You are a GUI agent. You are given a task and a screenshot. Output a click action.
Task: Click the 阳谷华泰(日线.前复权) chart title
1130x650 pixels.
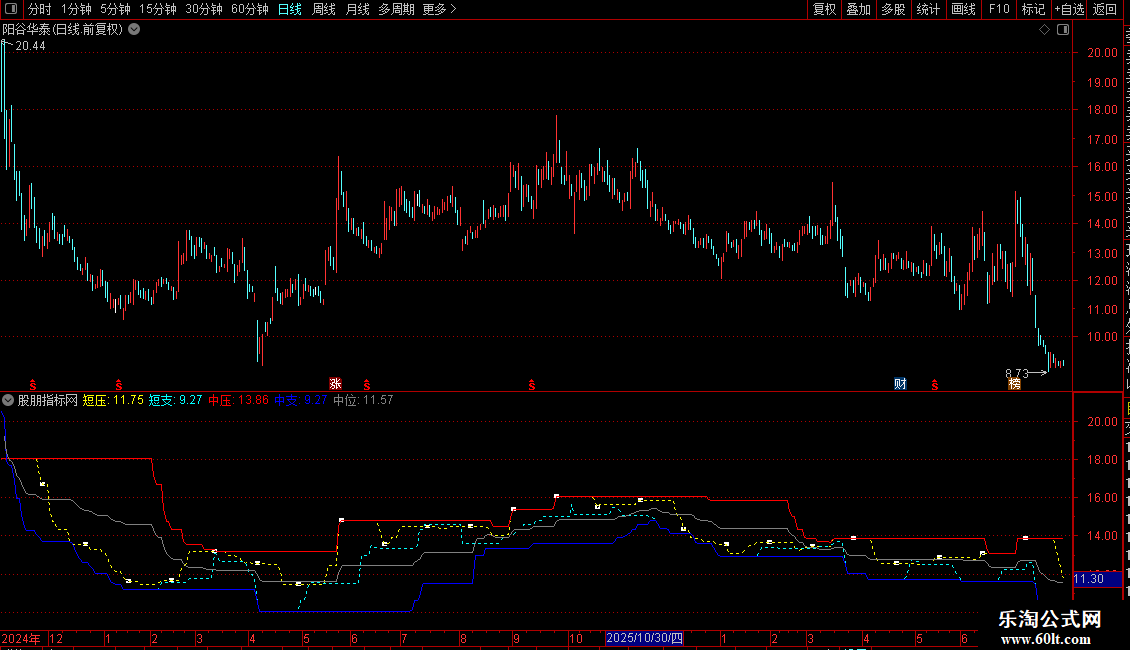coord(63,30)
